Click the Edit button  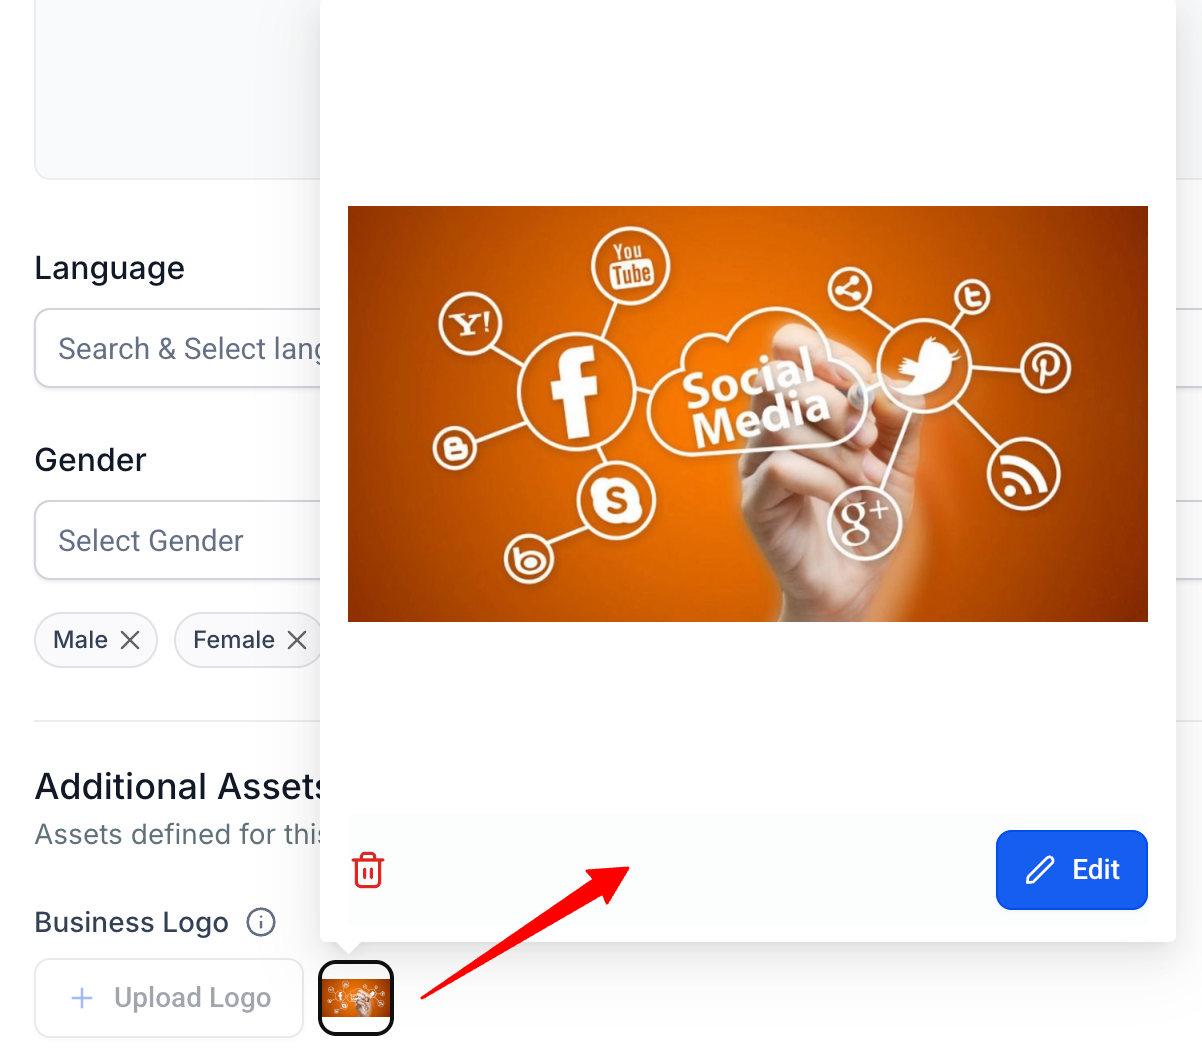click(x=1072, y=870)
